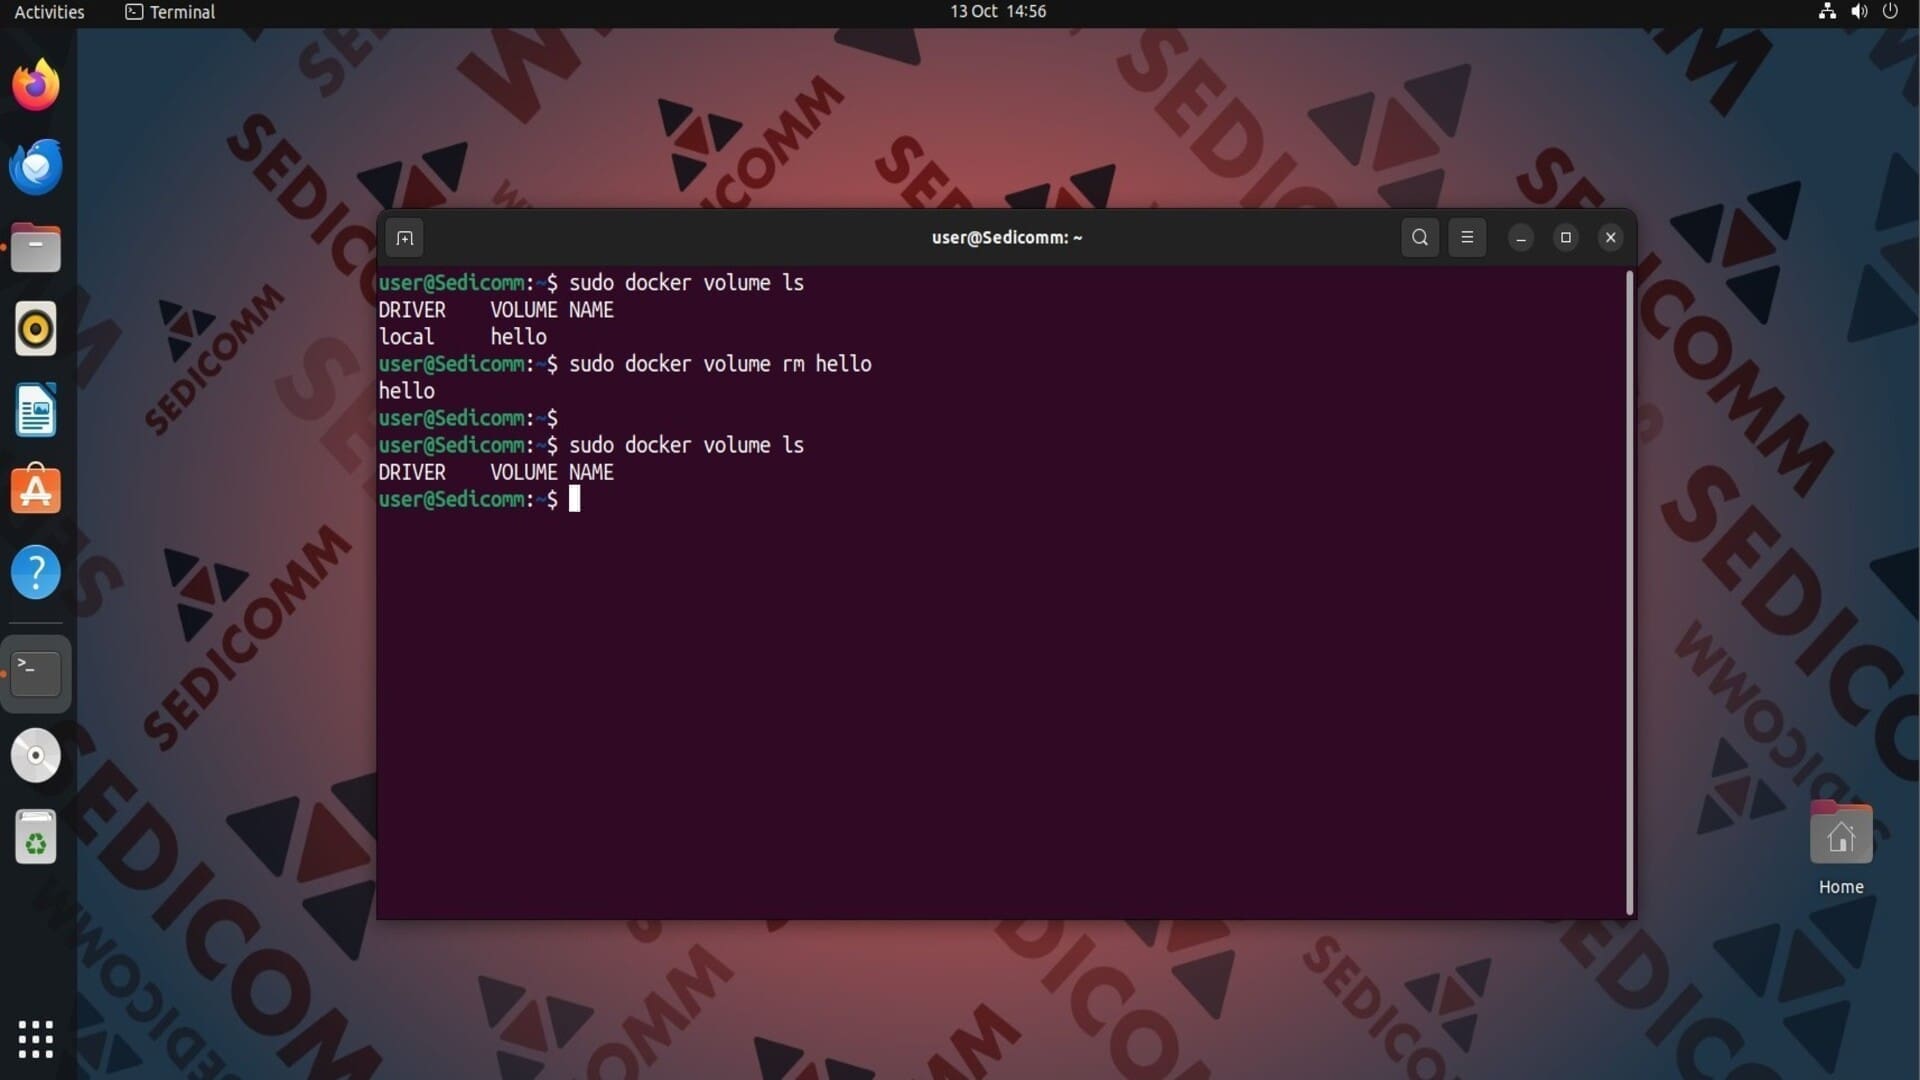
Task: Open the Trash from the dock
Action: tap(36, 837)
